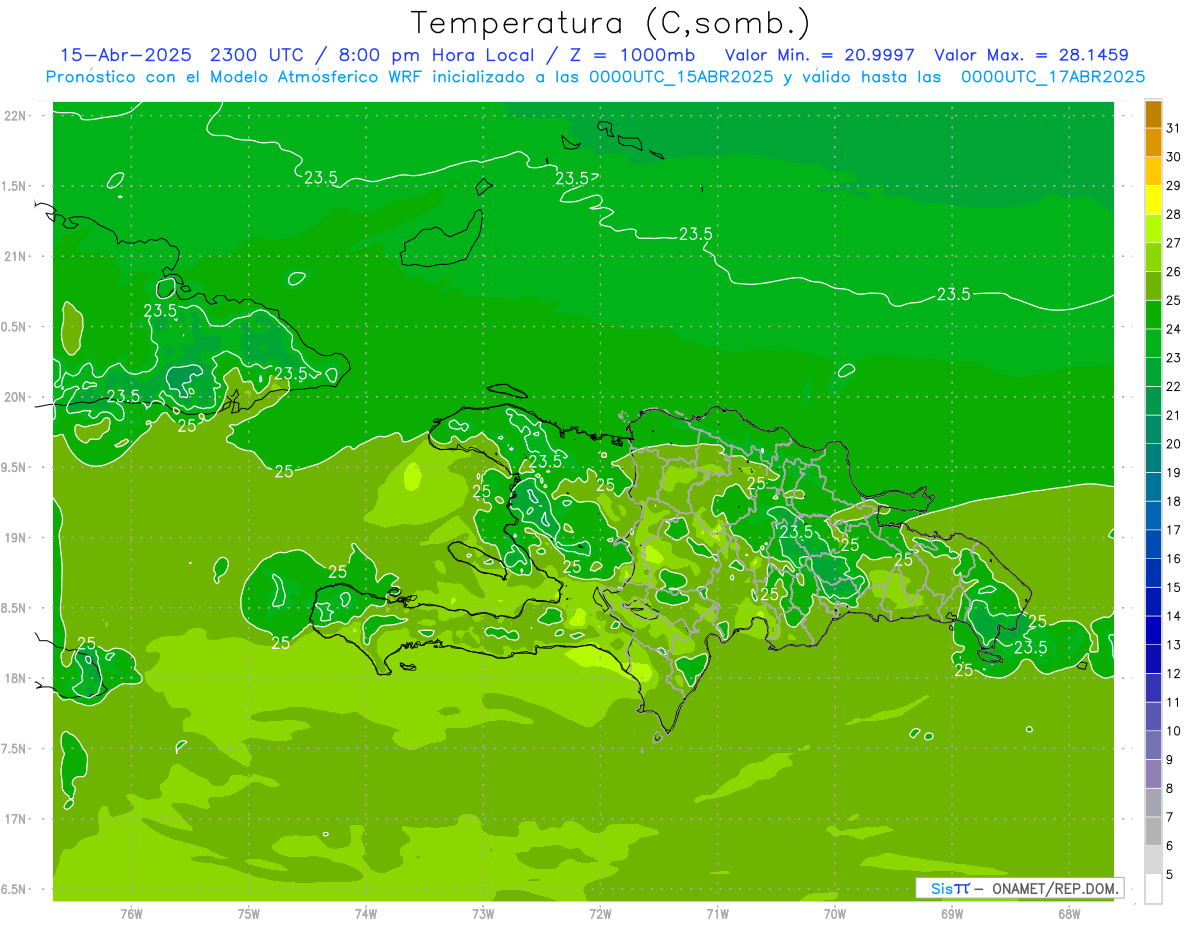Image resolution: width=1200 pixels, height=927 pixels.
Task: Click the legend value '29'
Action: click(1173, 186)
